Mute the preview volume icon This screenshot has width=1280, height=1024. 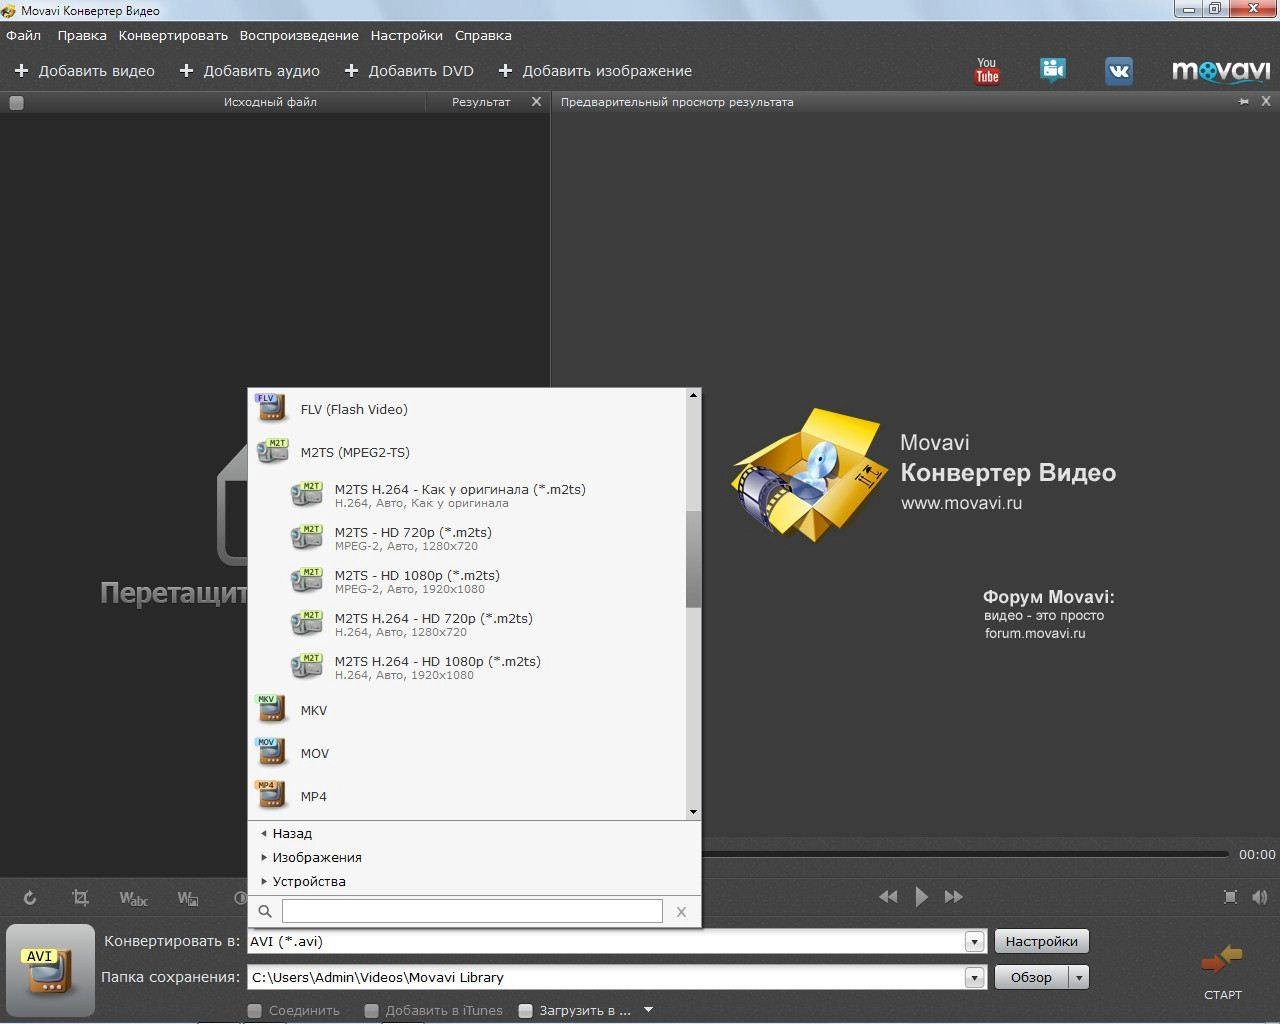1259,897
